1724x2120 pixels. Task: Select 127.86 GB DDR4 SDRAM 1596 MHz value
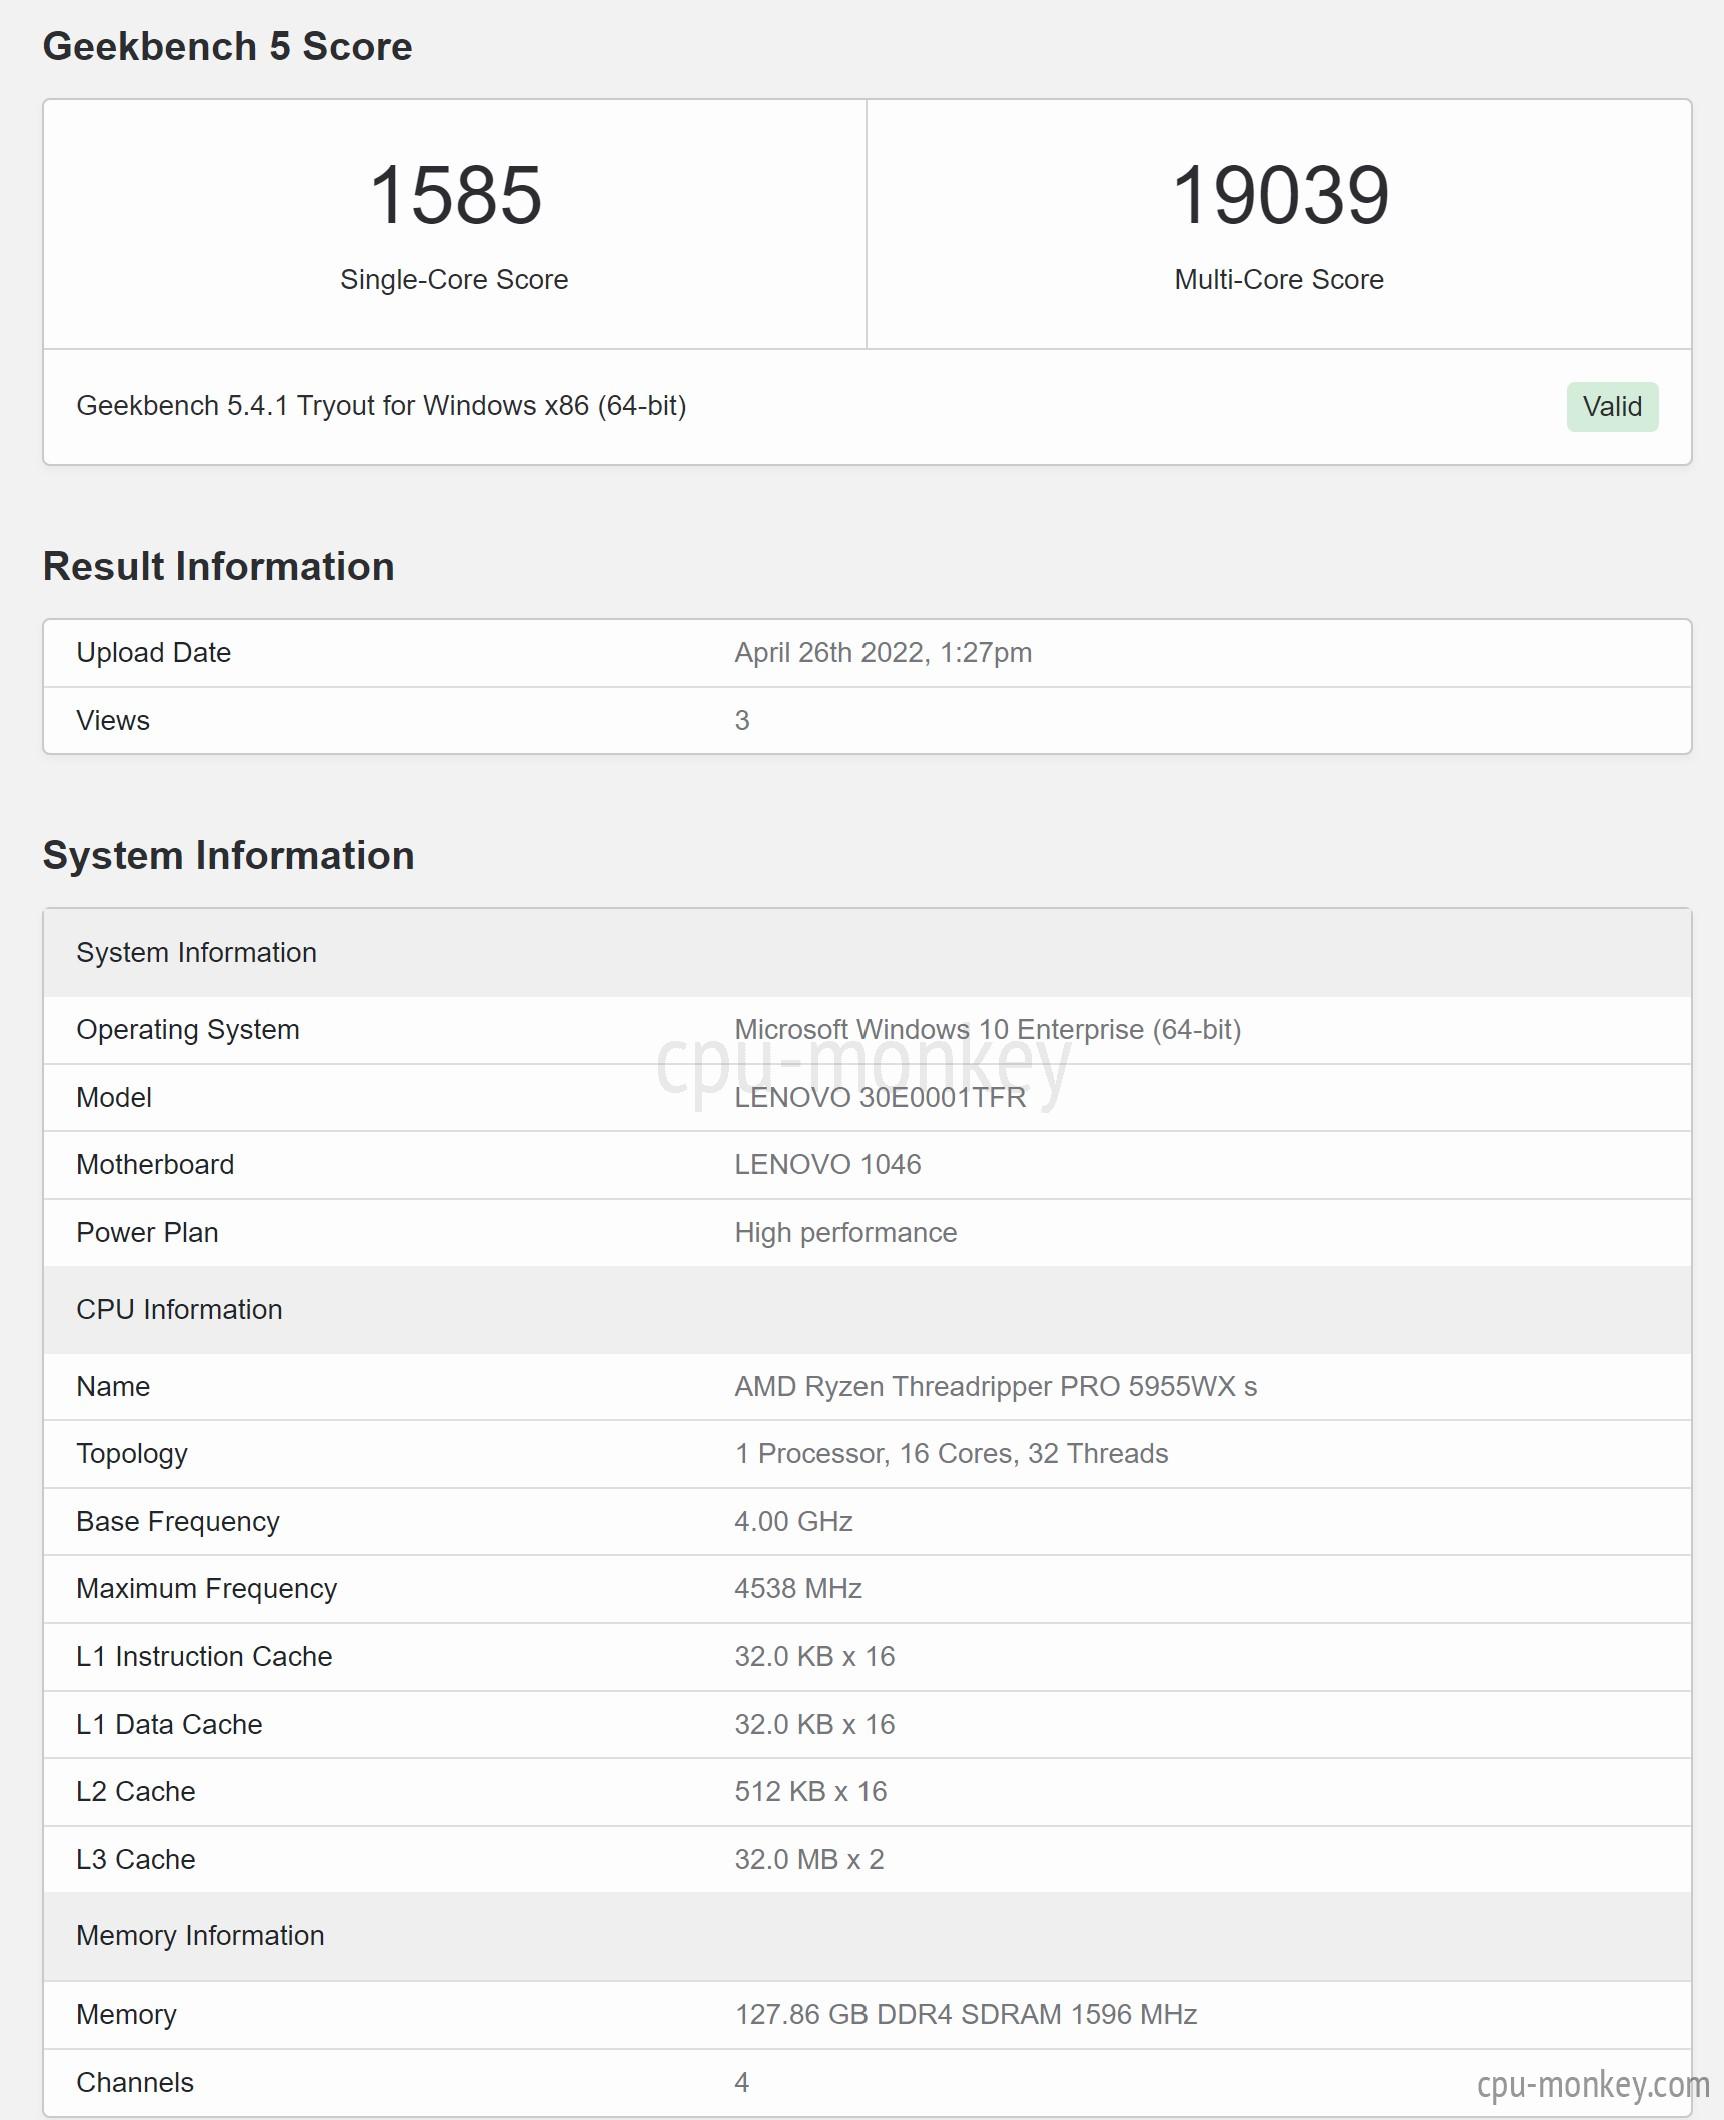click(x=966, y=2015)
